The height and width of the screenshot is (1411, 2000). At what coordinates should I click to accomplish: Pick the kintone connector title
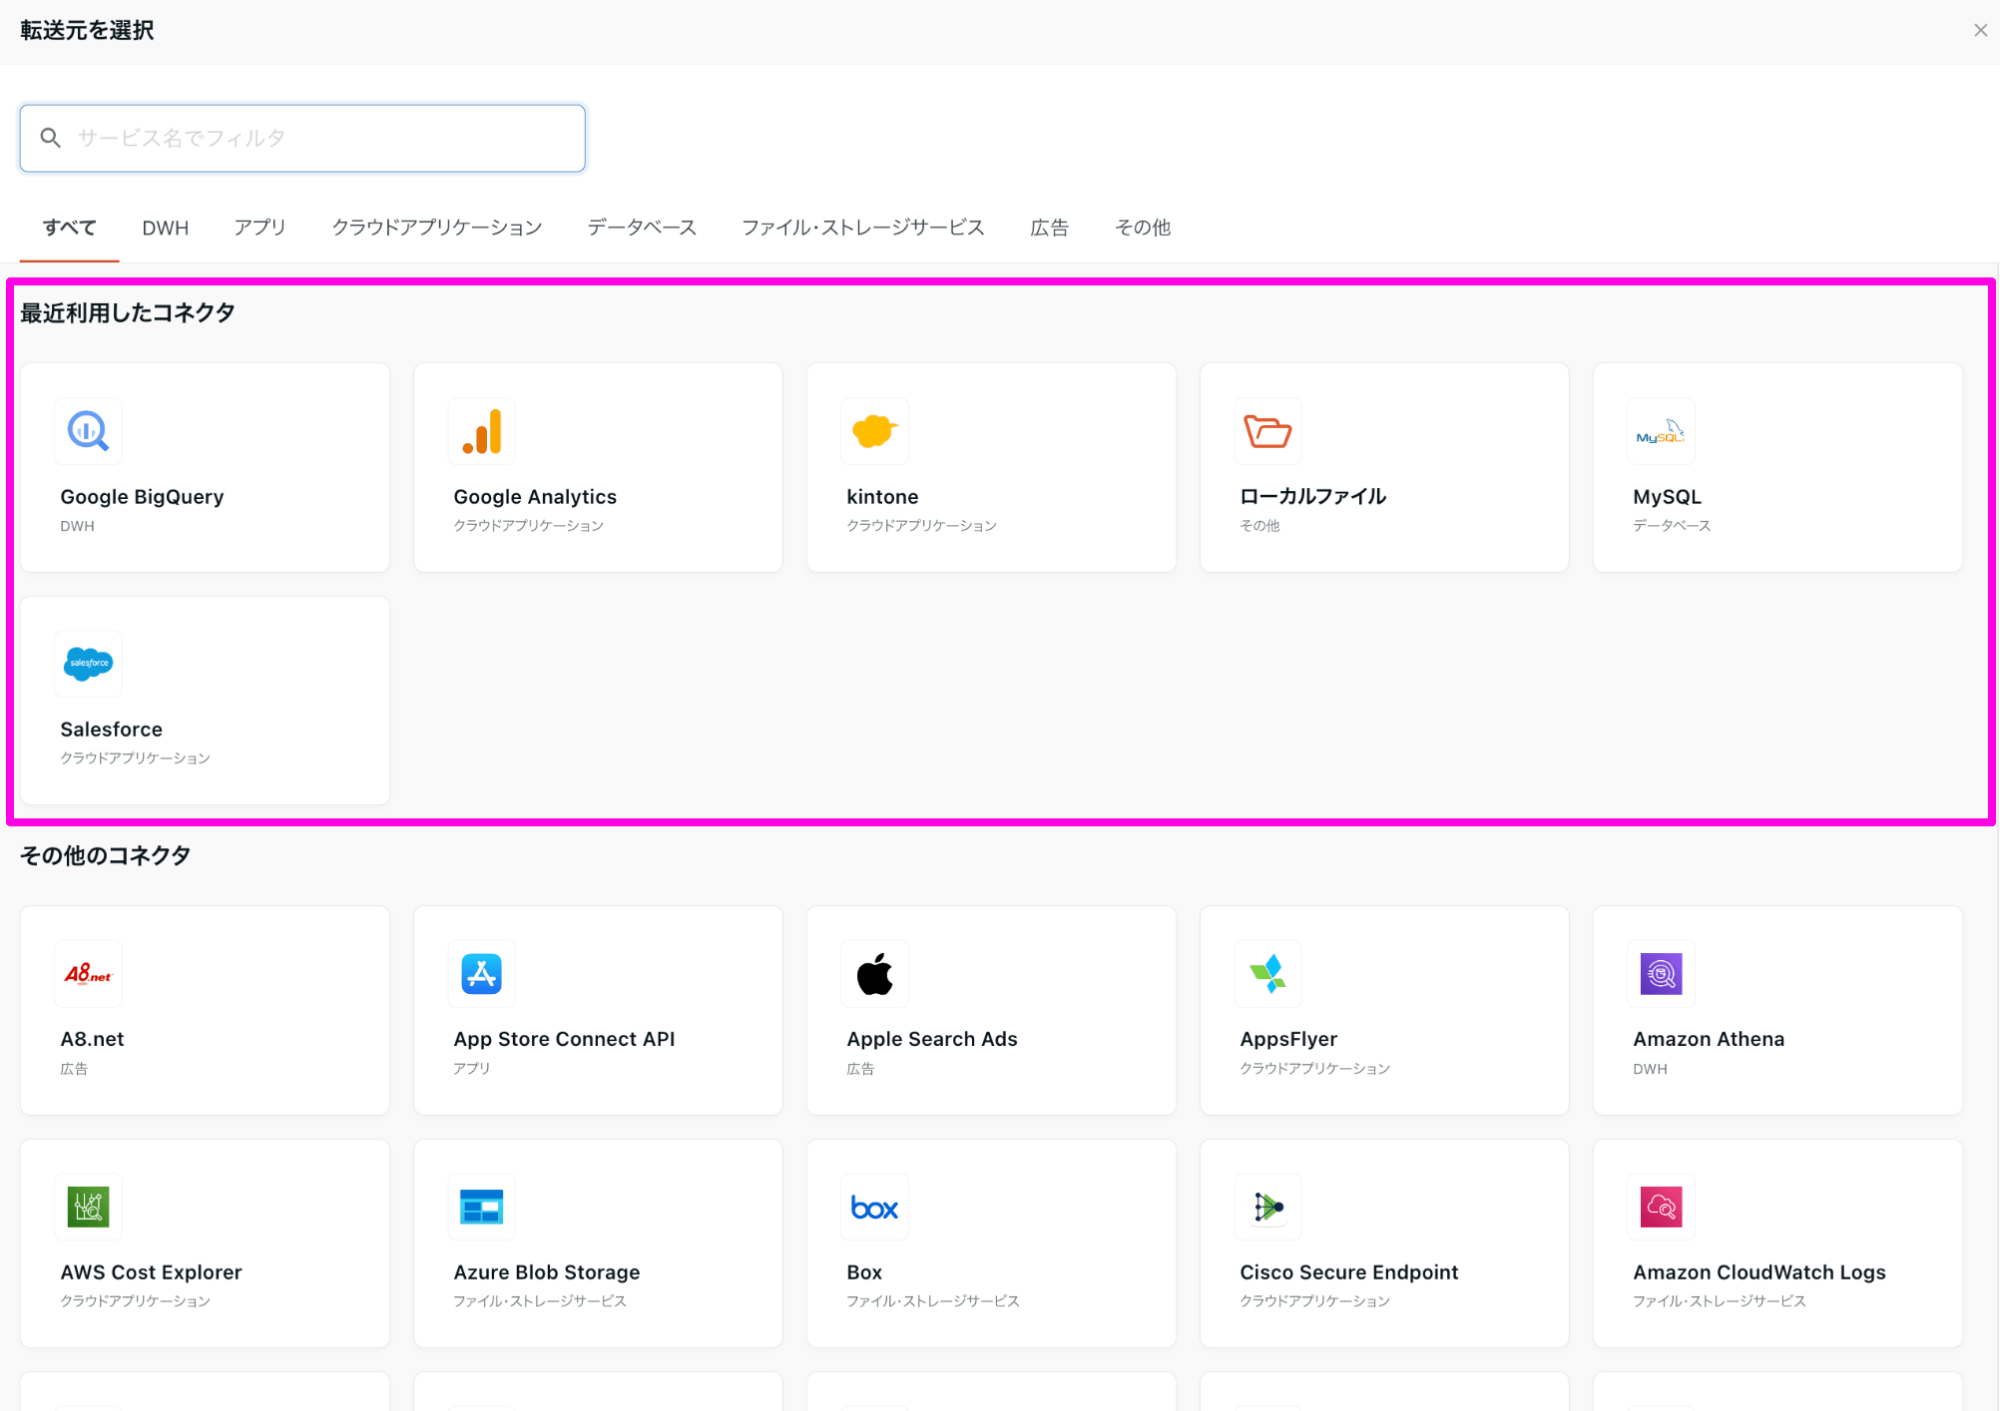(882, 497)
